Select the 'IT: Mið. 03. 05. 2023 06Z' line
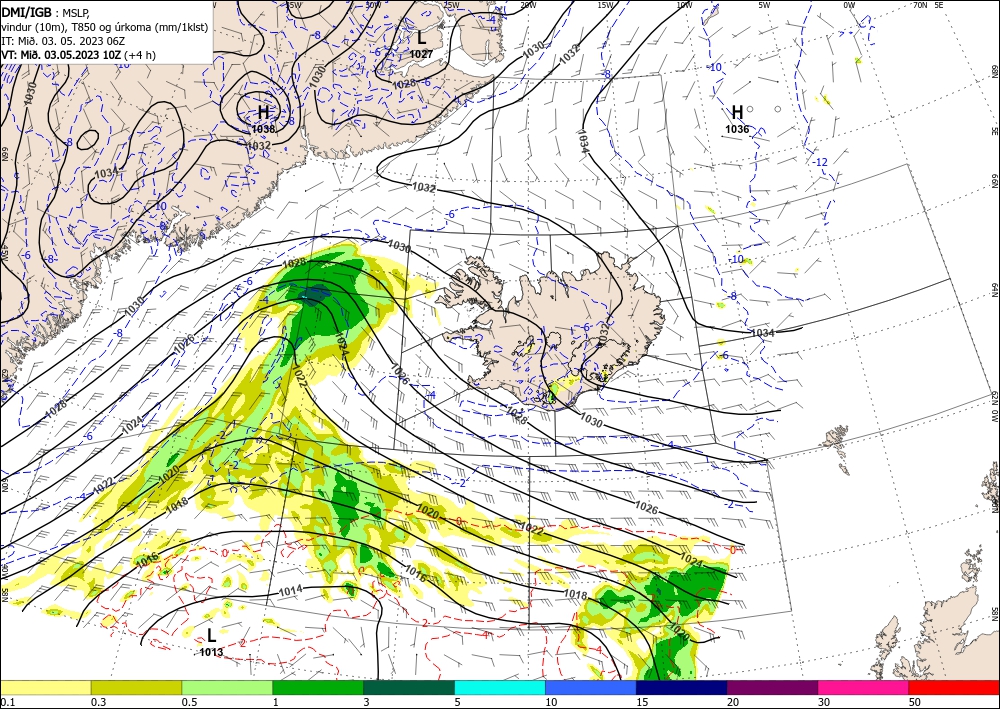Image resolution: width=1000 pixels, height=709 pixels. click(x=63, y=41)
